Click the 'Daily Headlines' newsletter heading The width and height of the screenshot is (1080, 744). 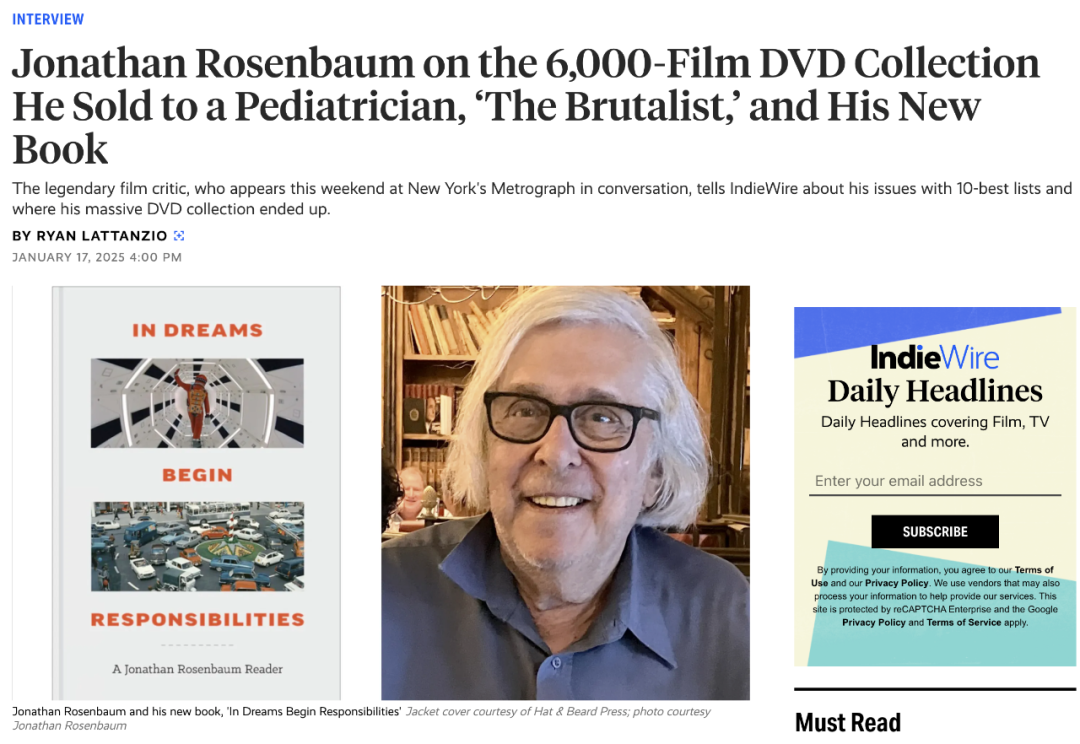point(935,391)
